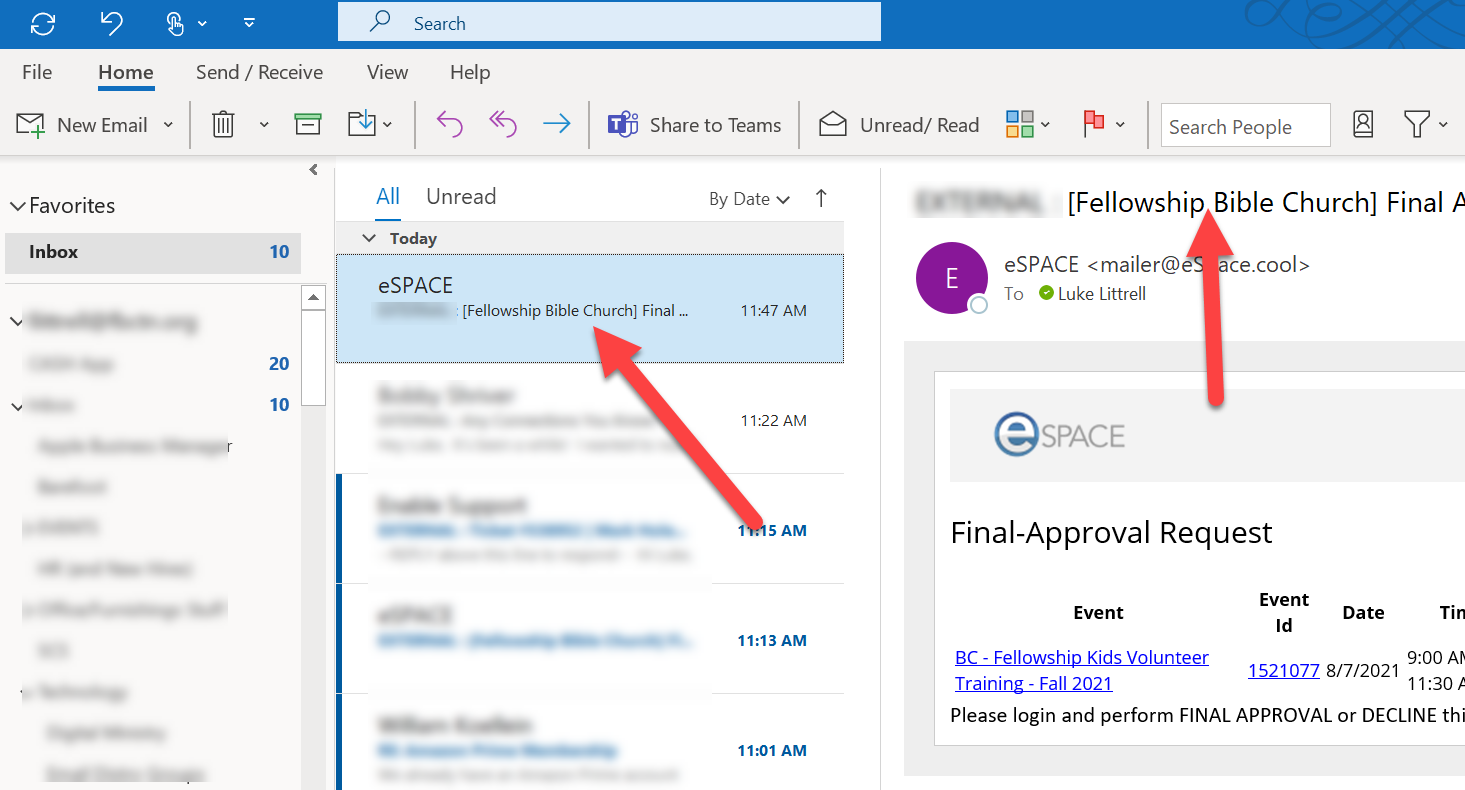The width and height of the screenshot is (1465, 790).
Task: Click Share to Teams button
Action: [695, 125]
